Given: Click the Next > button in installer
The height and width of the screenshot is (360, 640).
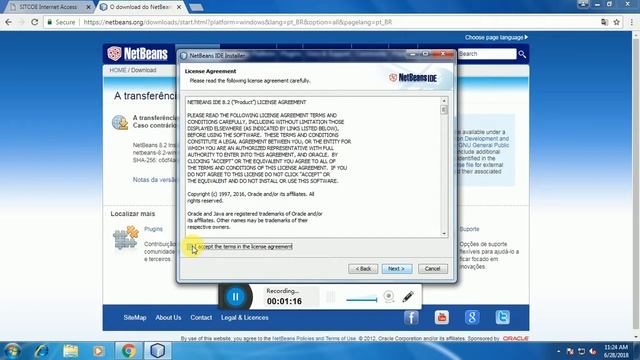Looking at the screenshot, I should (397, 269).
